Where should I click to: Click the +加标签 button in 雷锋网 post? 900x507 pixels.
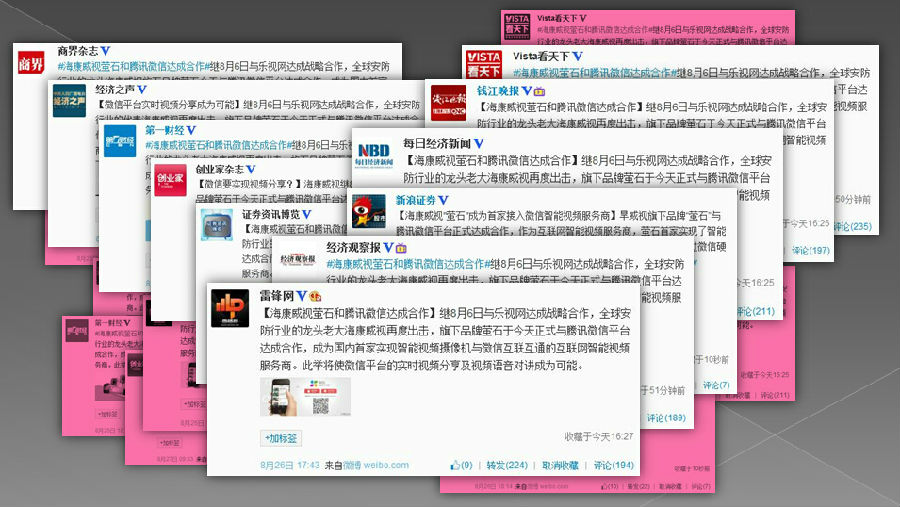(281, 438)
